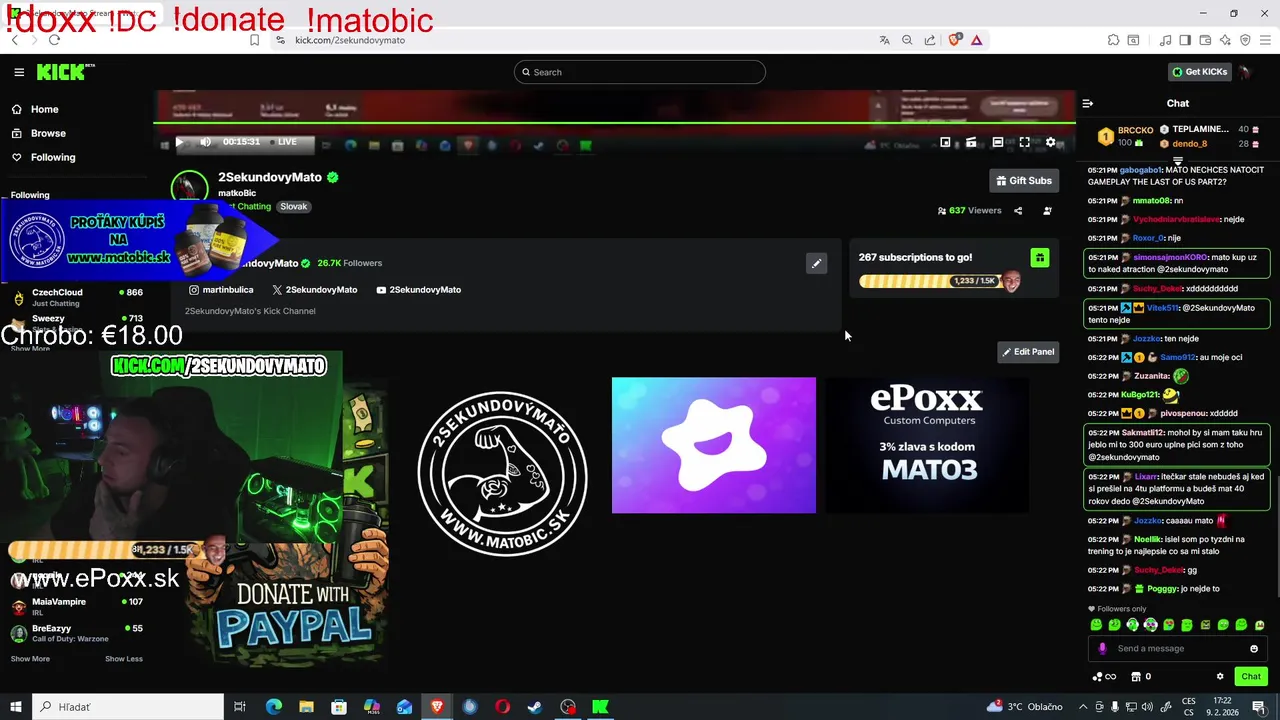Open the Kick hamburger sidebar menu
Viewport: 1280px width, 720px height.
(19, 72)
